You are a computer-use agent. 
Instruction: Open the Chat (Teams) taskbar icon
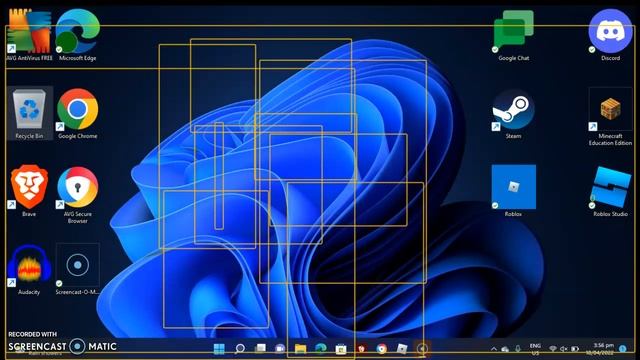pos(280,349)
